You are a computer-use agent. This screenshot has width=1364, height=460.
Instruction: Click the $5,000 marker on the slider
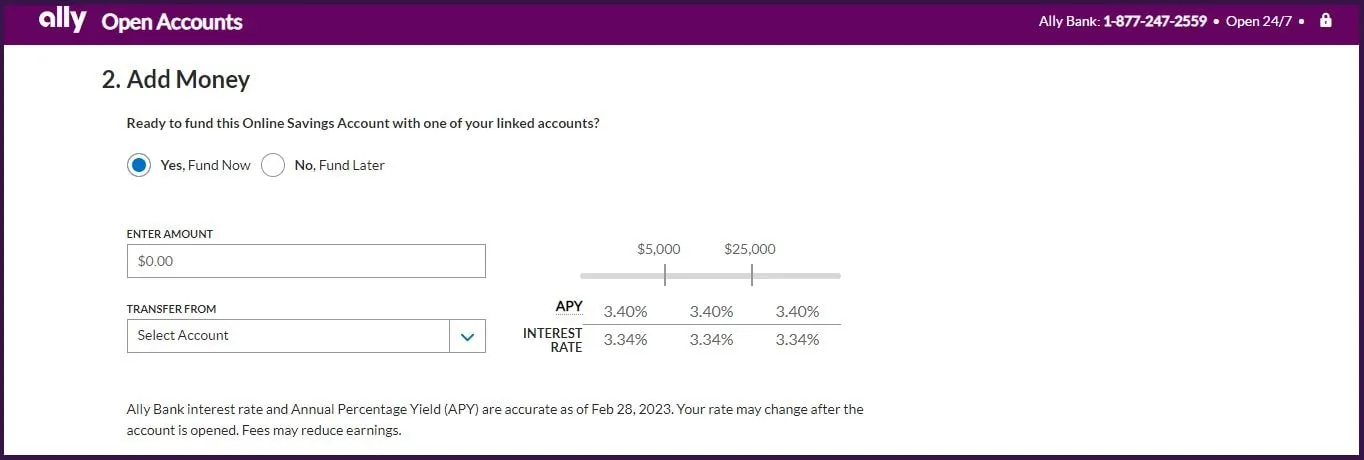[x=664, y=275]
